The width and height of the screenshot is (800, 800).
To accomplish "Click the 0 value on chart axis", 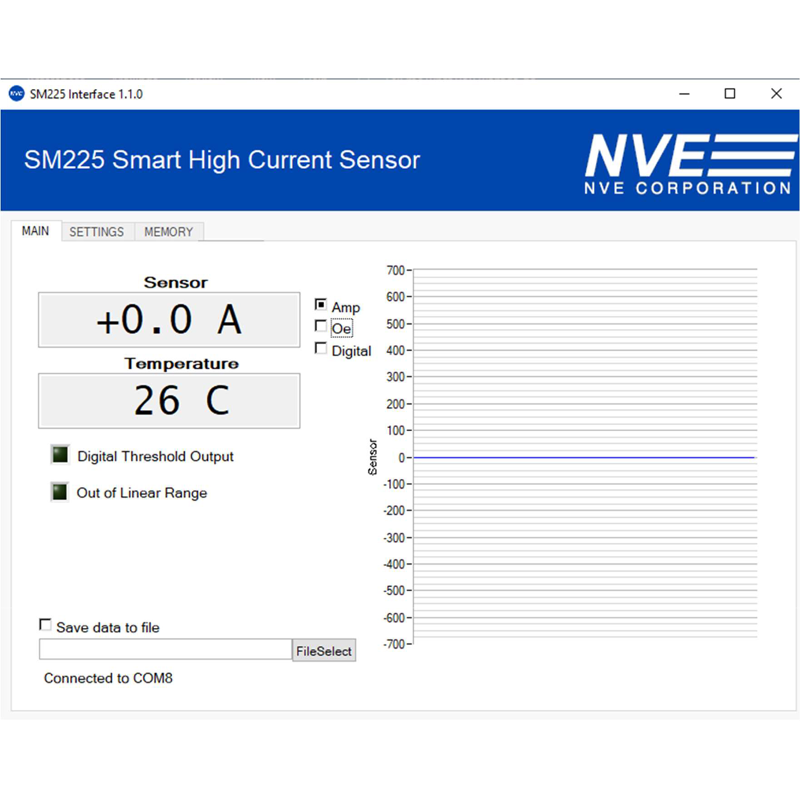I will tap(402, 458).
